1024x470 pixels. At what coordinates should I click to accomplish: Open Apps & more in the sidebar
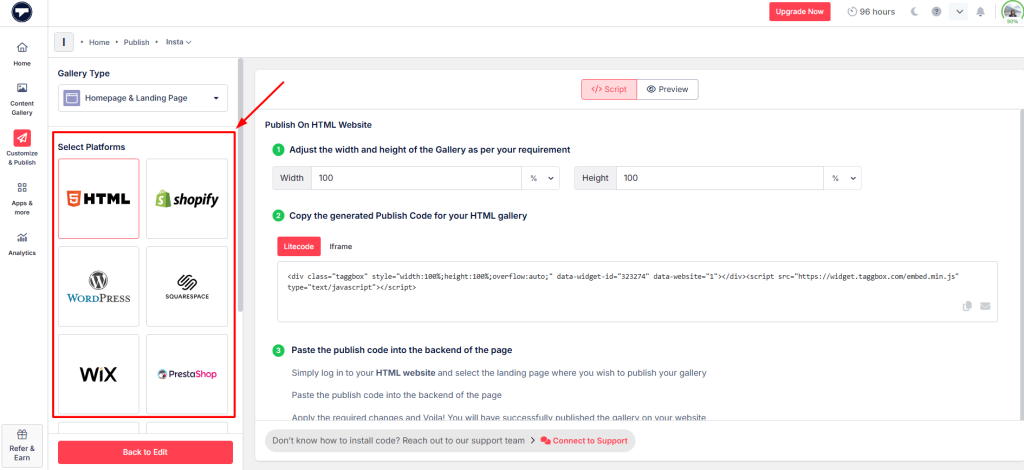22,198
